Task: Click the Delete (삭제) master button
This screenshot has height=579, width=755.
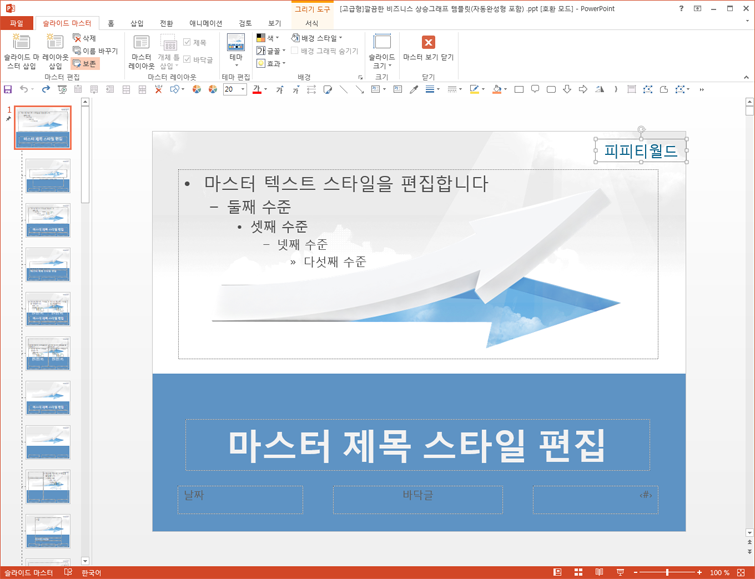Action: [84, 38]
